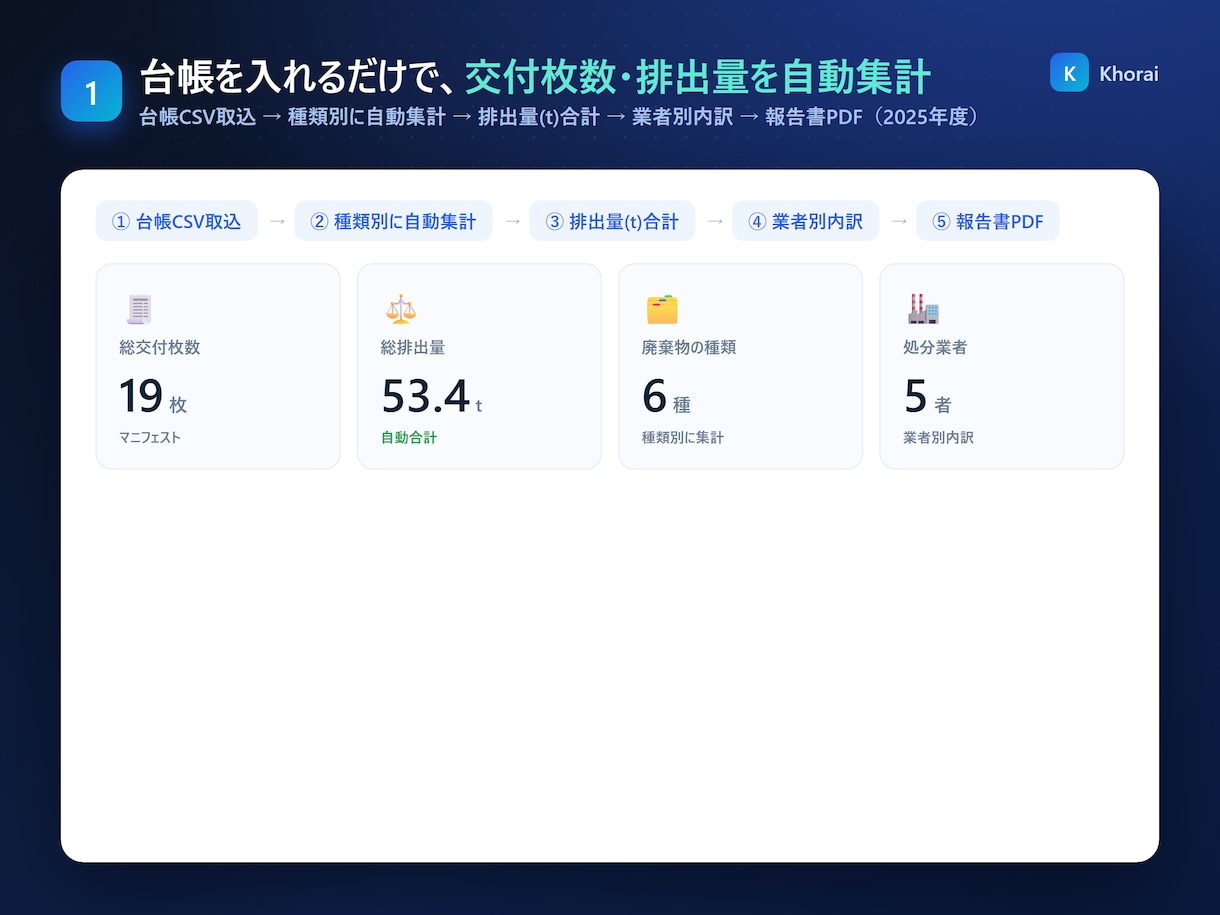1220x915 pixels.
Task: Click the 5 者 value
Action: 927,396
